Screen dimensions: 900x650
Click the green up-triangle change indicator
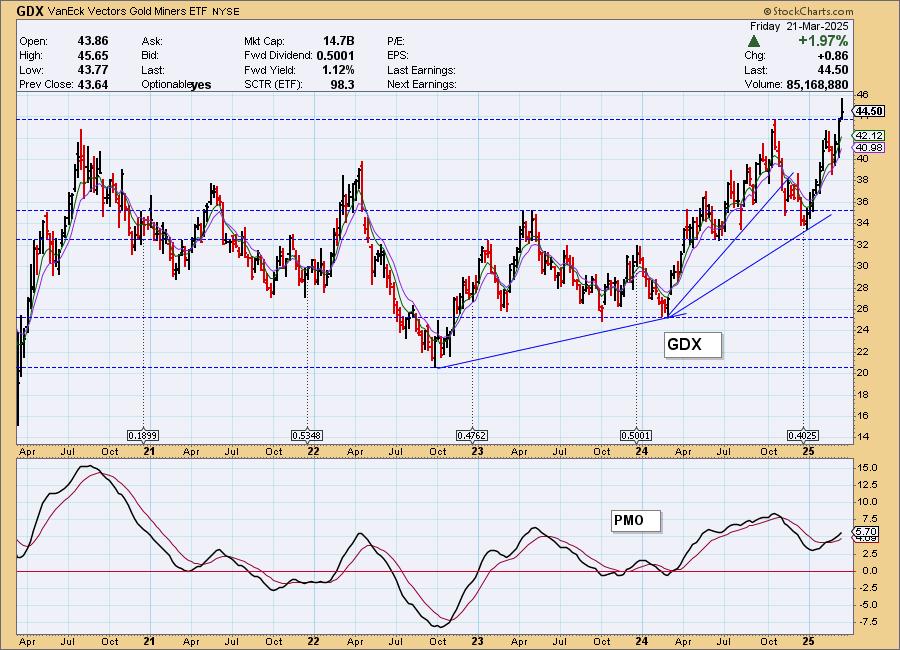pos(754,41)
